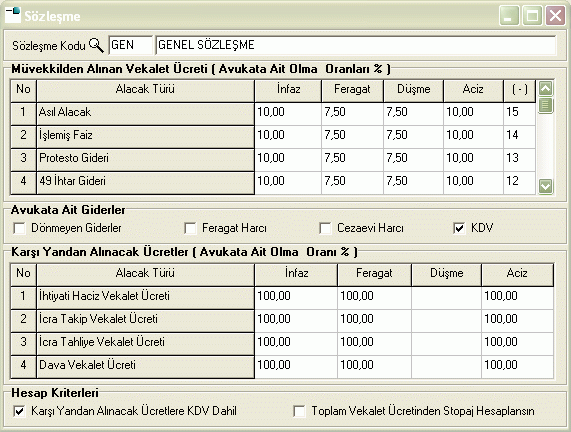Click the scroll up arrow in the top table
The image size is (571, 432).
click(x=545, y=88)
